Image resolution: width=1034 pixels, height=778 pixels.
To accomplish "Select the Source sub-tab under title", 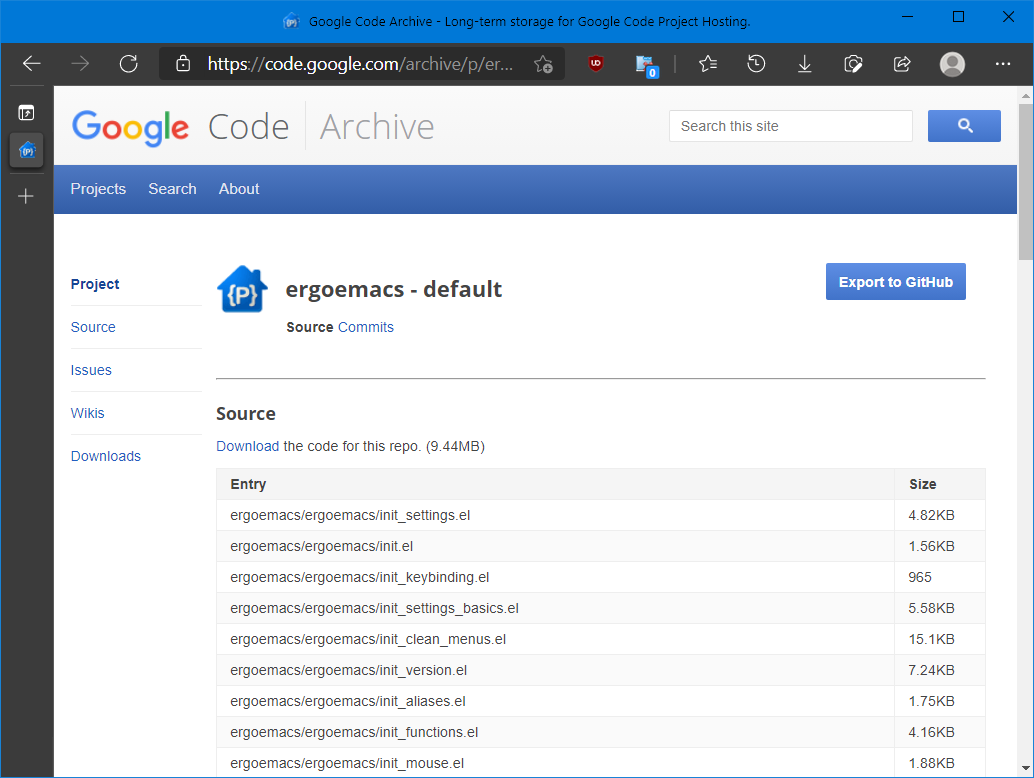I will coord(310,327).
